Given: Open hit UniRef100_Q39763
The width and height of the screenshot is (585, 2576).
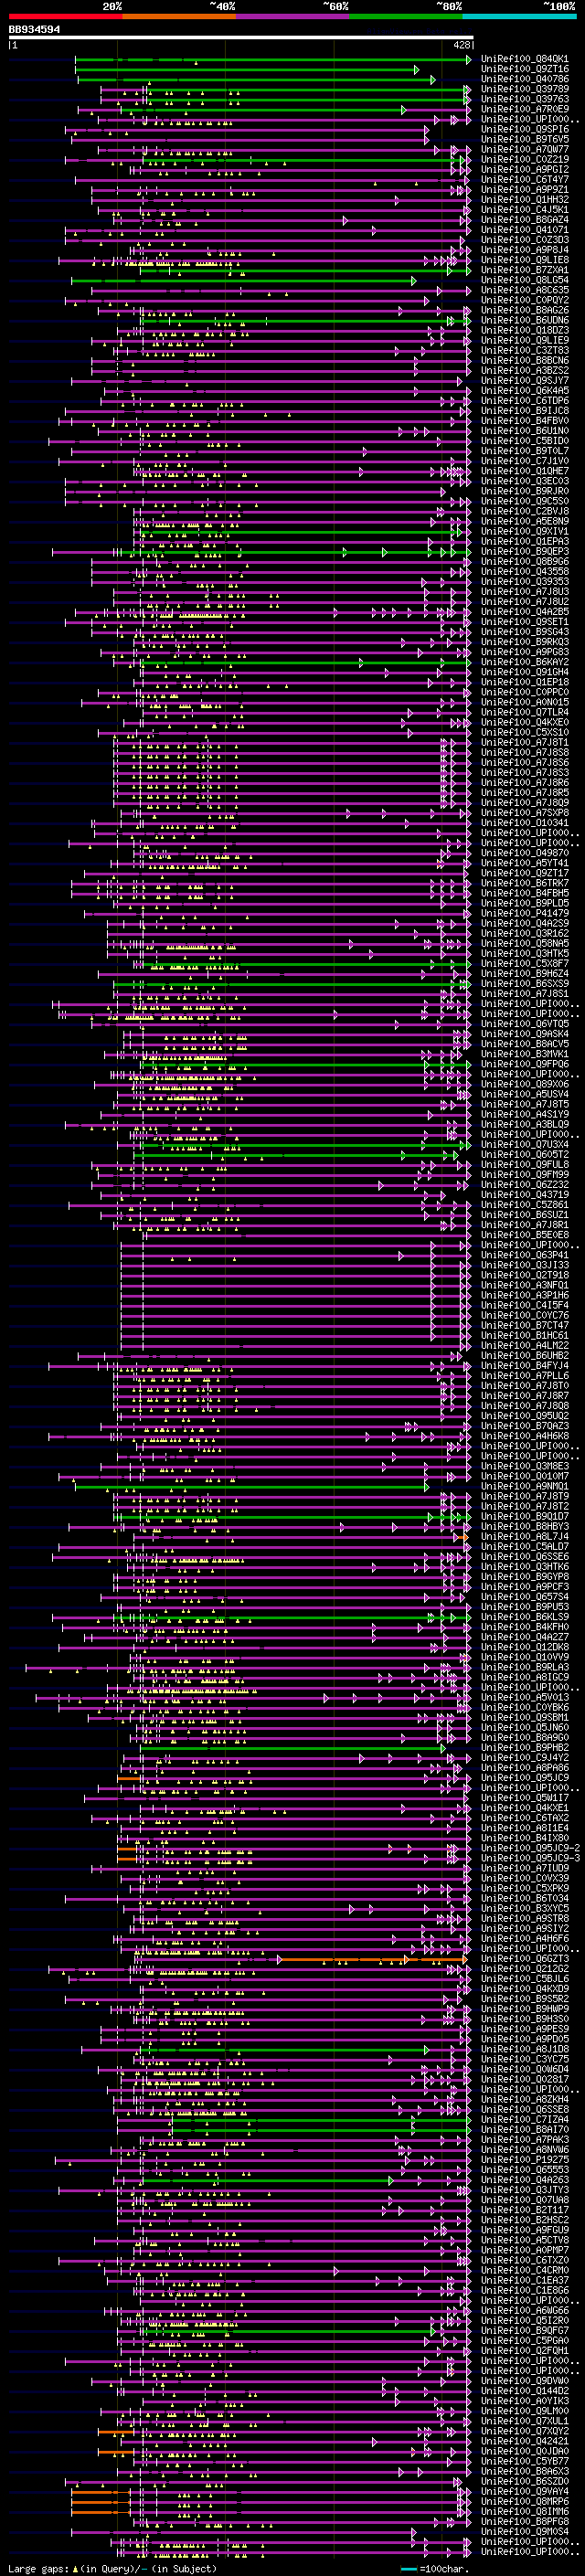Looking at the screenshot, I should [x=524, y=99].
